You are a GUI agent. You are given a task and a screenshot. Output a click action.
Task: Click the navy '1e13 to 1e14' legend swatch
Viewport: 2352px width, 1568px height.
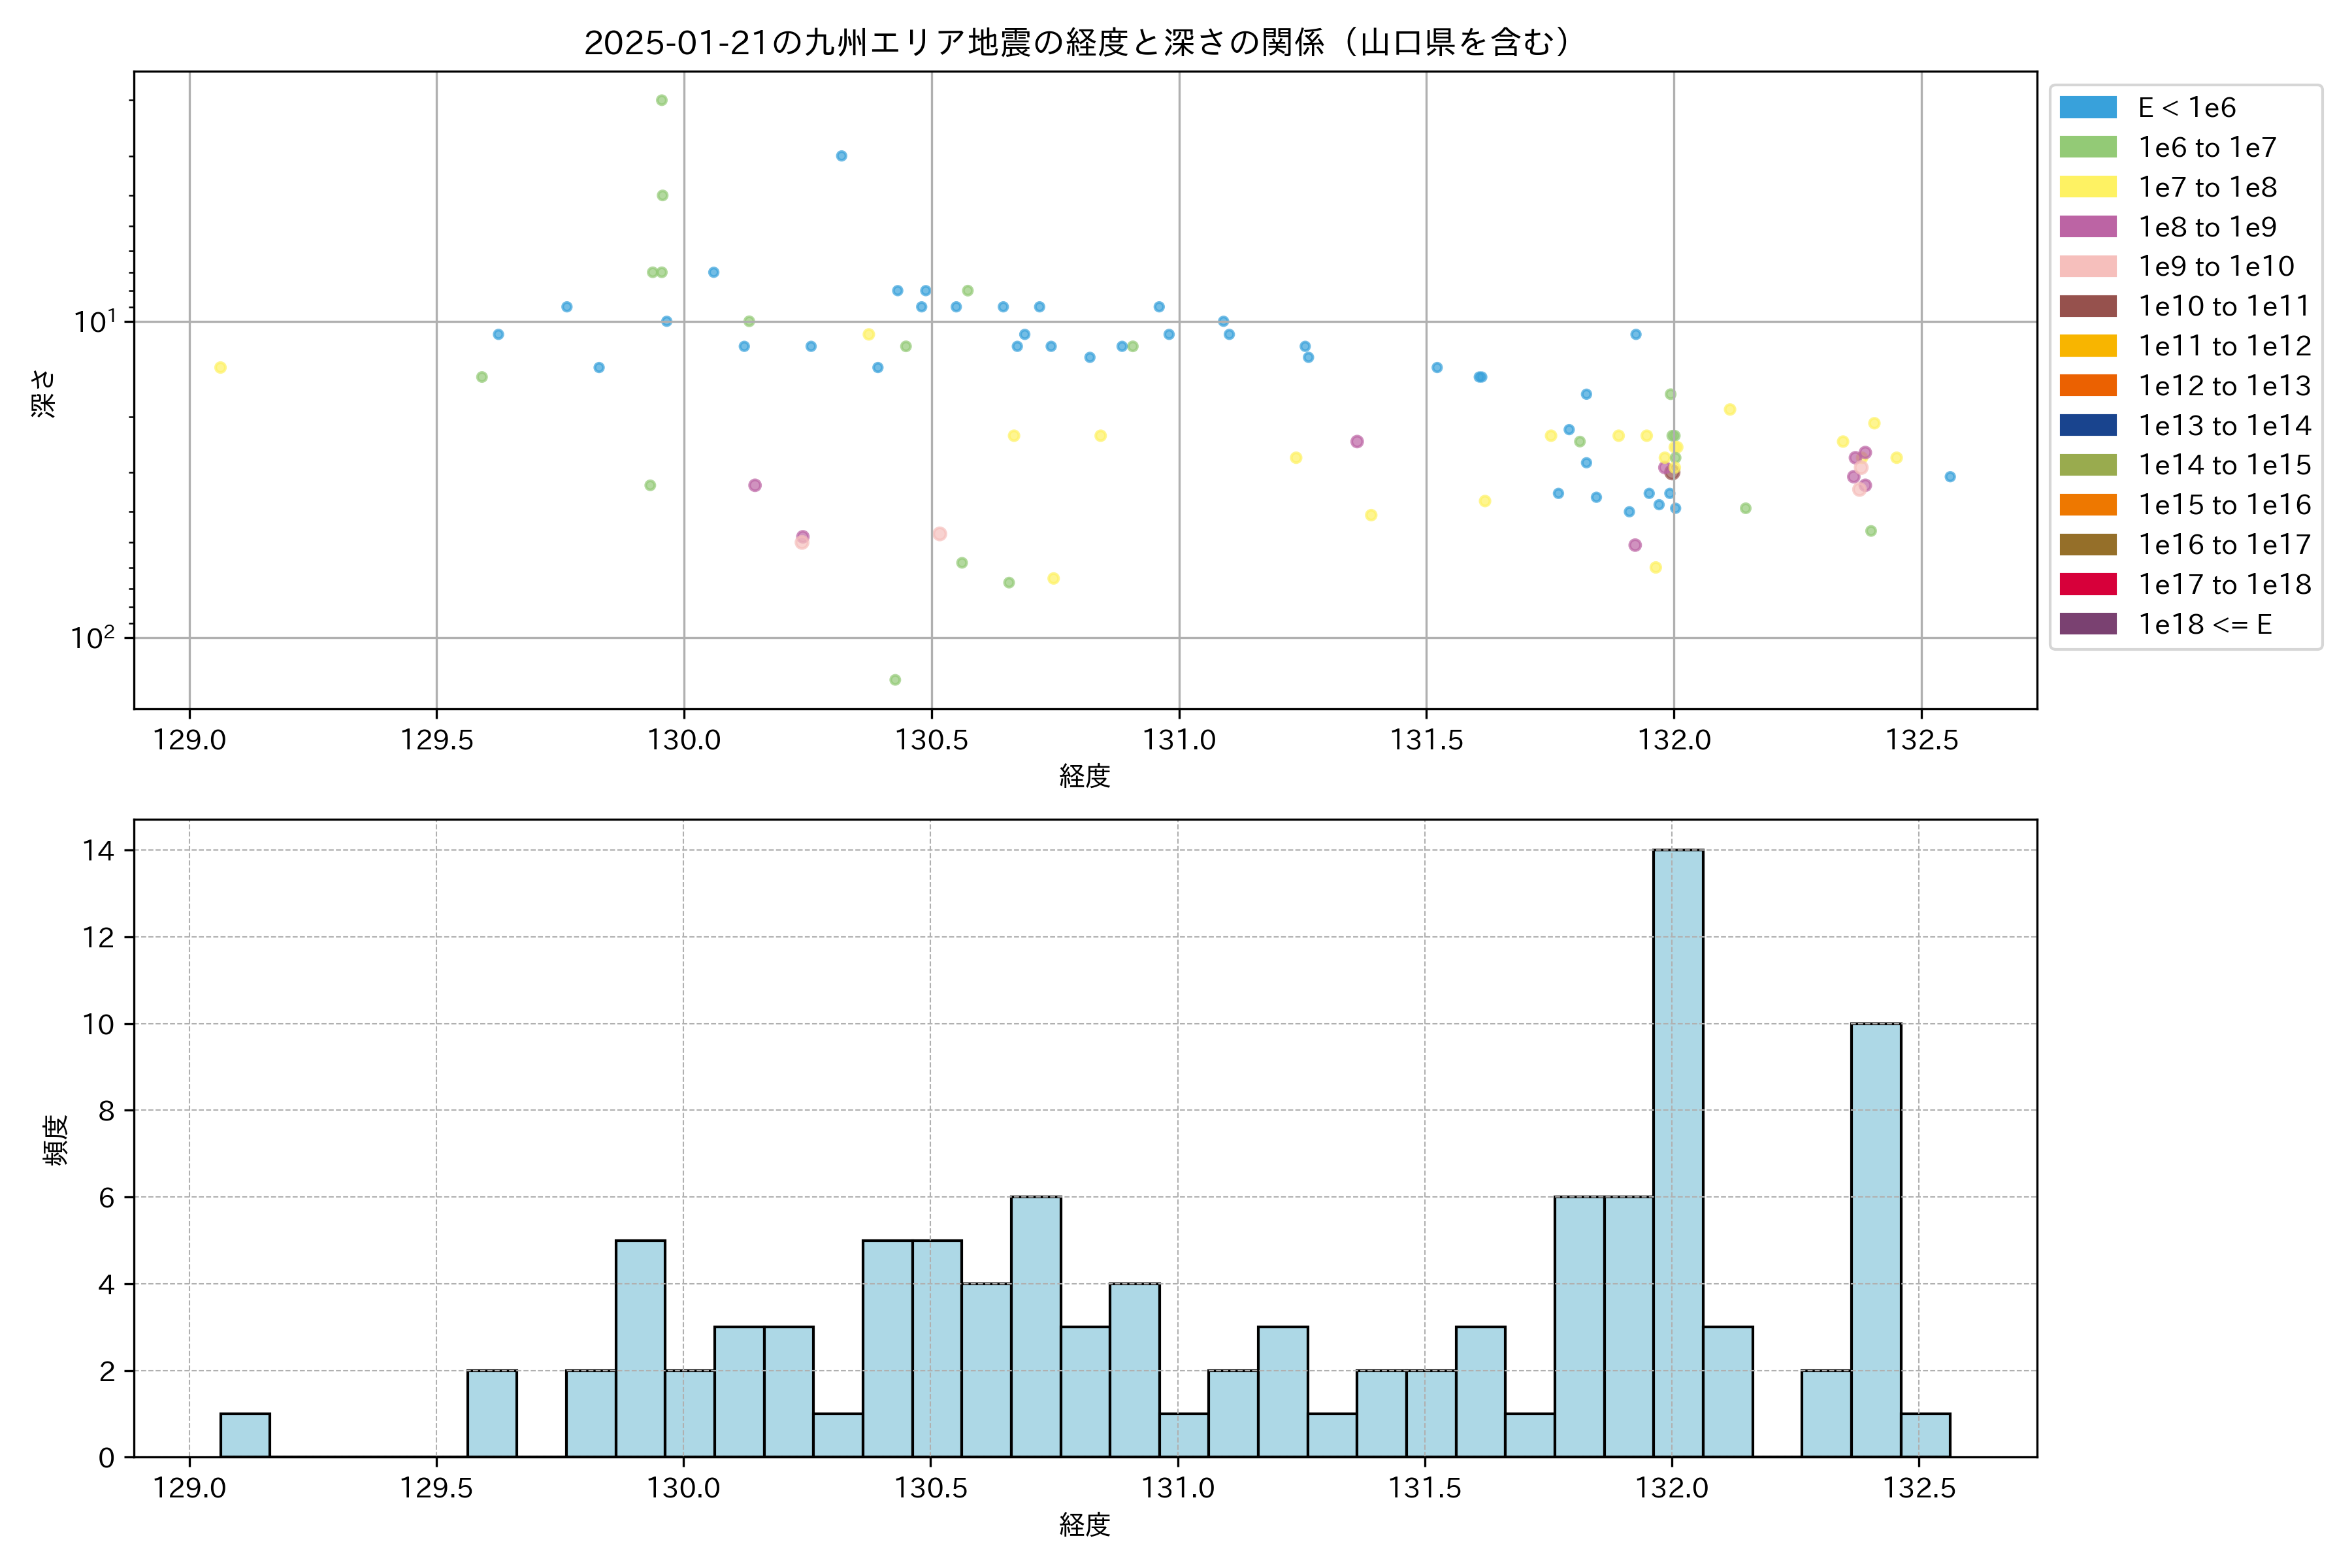click(x=2087, y=425)
